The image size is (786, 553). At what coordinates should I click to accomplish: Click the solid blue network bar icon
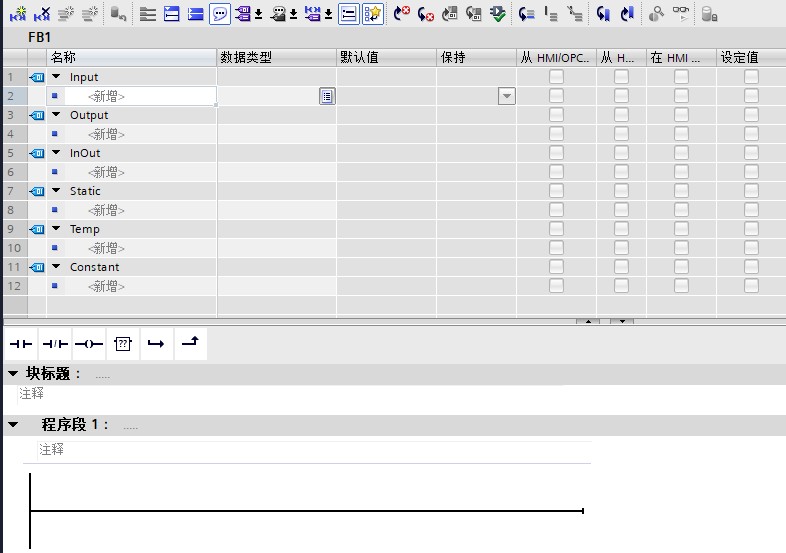pos(195,14)
